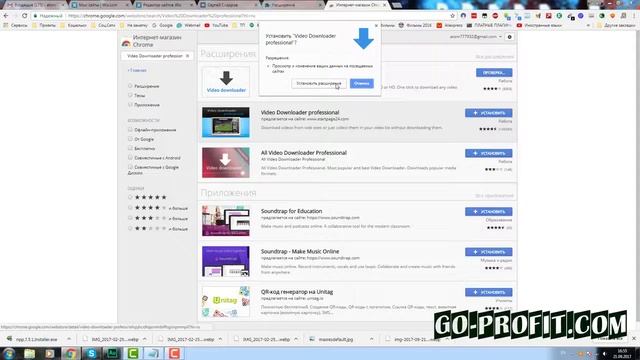The width and height of the screenshot is (640, 360).
Task: Clear the store search box with X
Action: 187,56
